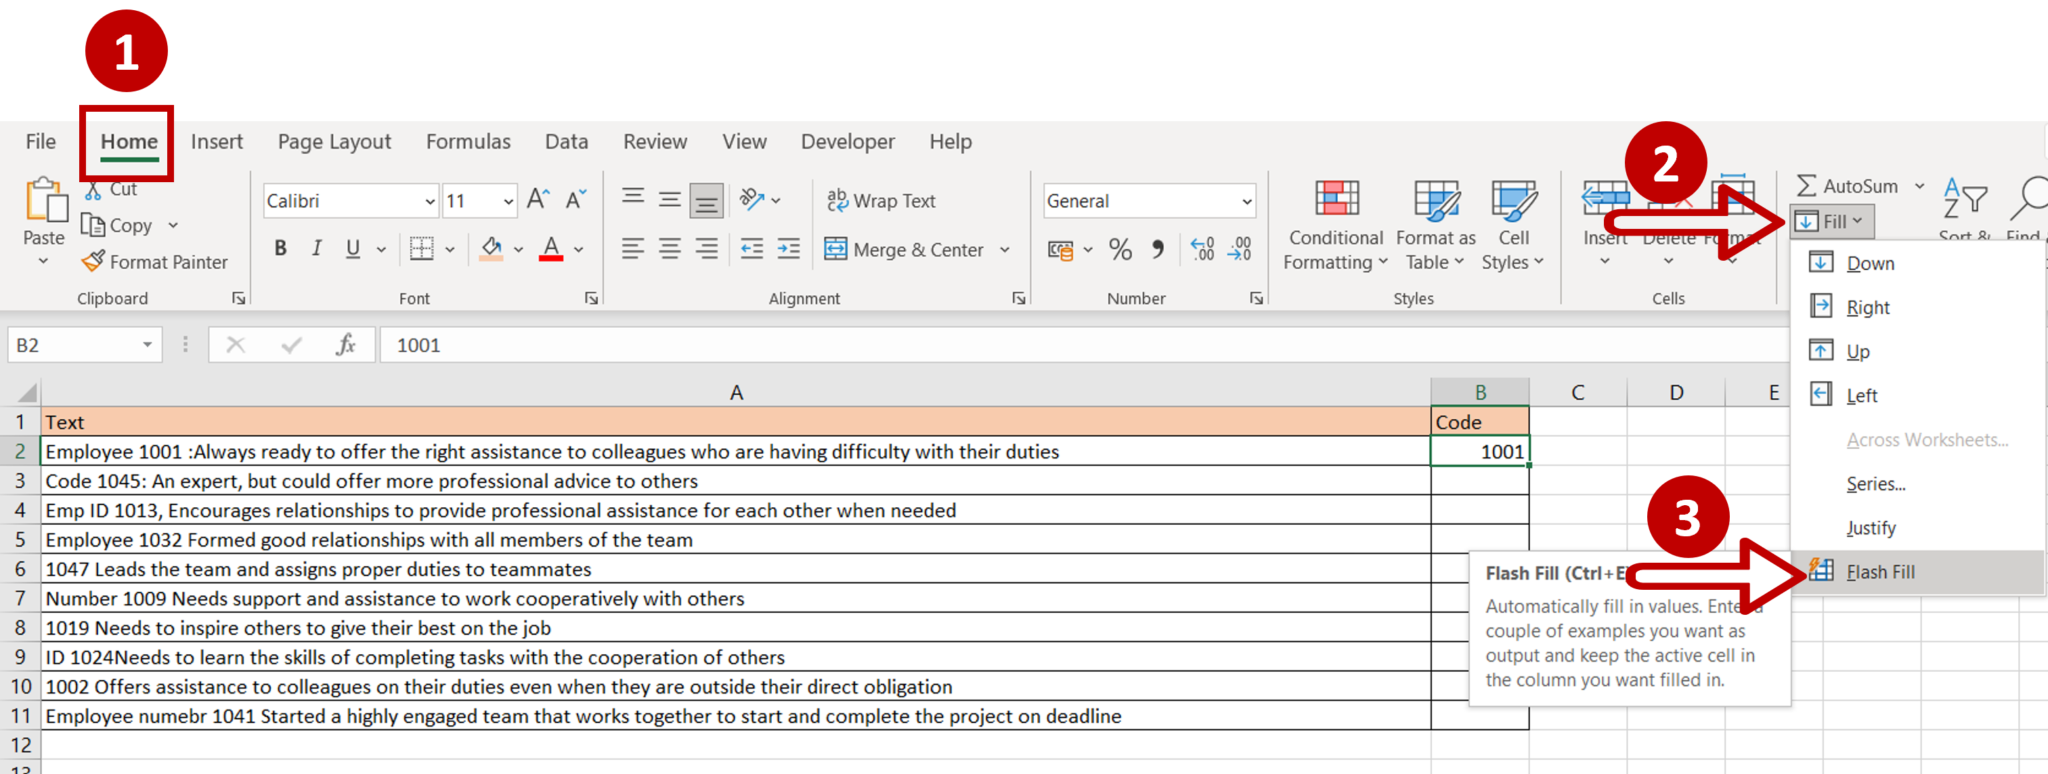The width and height of the screenshot is (2048, 774).
Task: Open the Calibri font name dropdown
Action: coord(430,201)
